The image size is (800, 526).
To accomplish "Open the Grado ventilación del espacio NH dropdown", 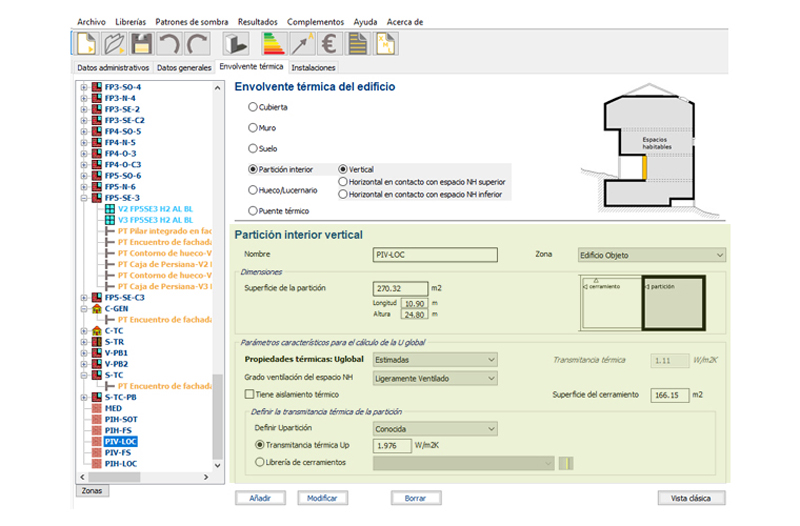I will (435, 379).
